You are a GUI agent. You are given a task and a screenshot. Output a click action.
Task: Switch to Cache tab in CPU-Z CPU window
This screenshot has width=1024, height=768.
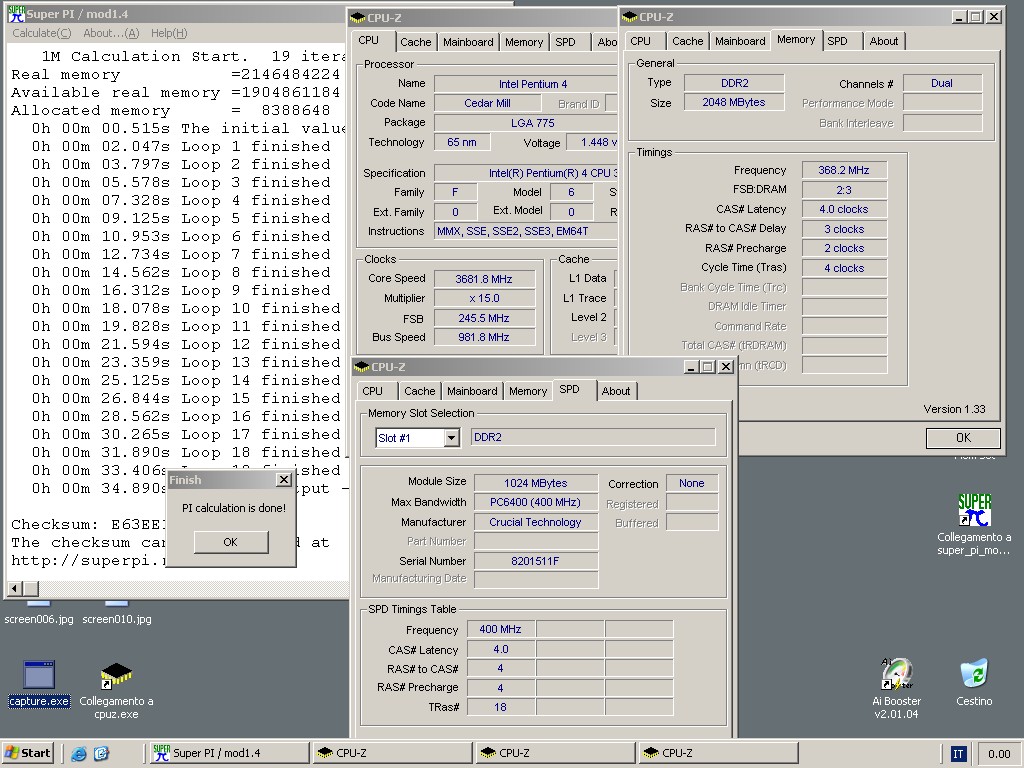[x=415, y=42]
